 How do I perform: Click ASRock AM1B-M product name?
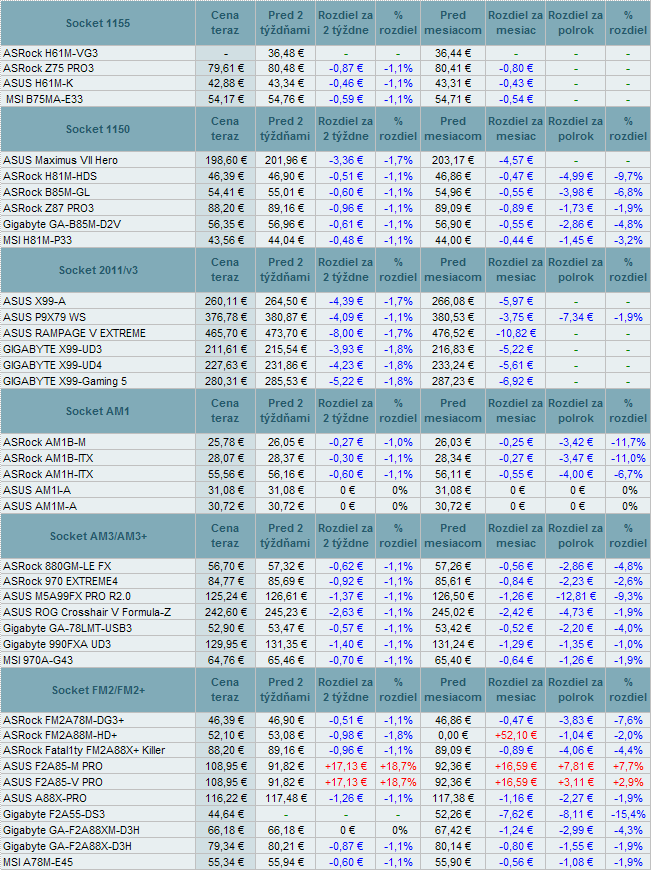[44, 443]
